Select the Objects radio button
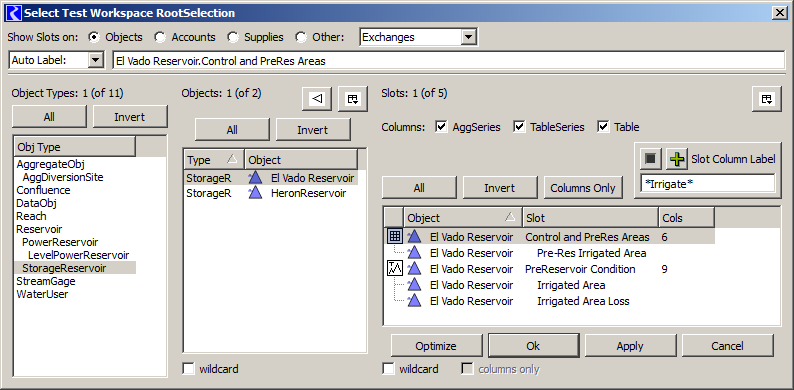 (93, 37)
